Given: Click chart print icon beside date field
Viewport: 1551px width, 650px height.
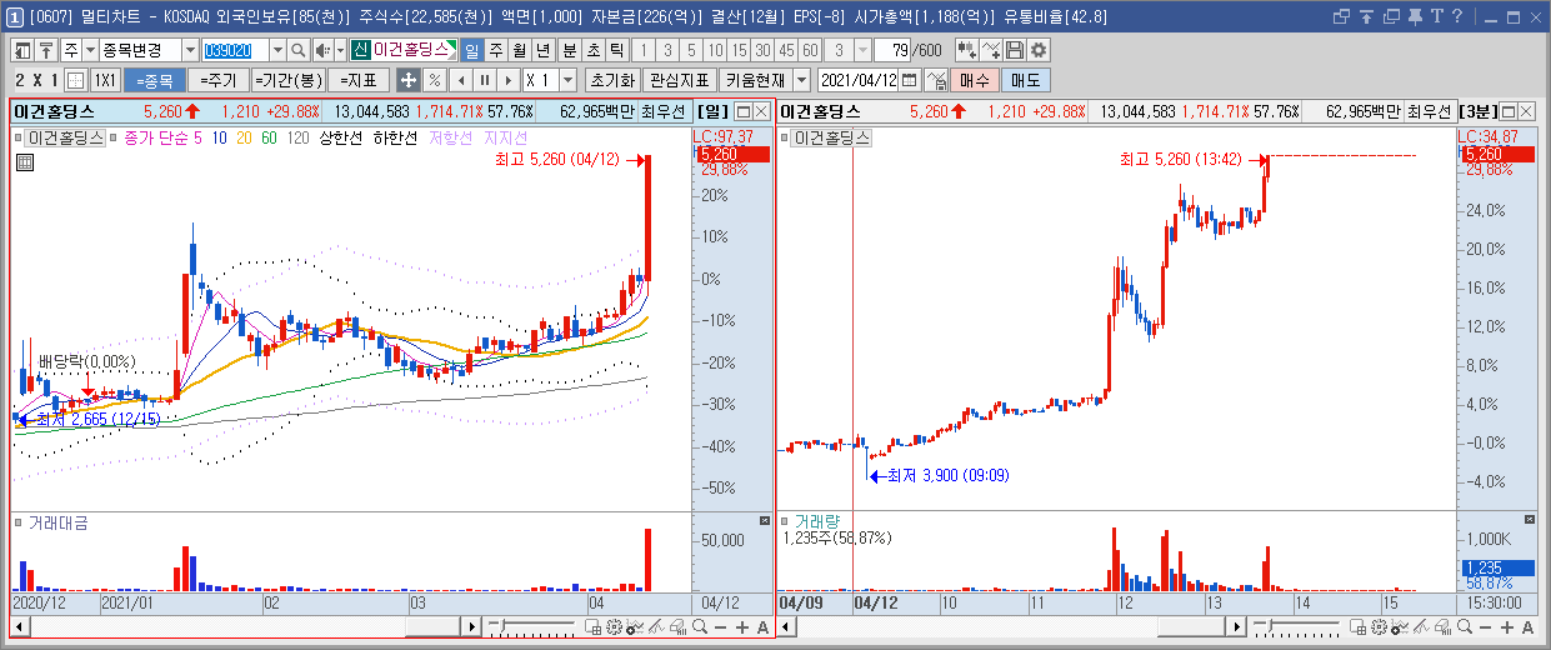Looking at the screenshot, I should 936,80.
